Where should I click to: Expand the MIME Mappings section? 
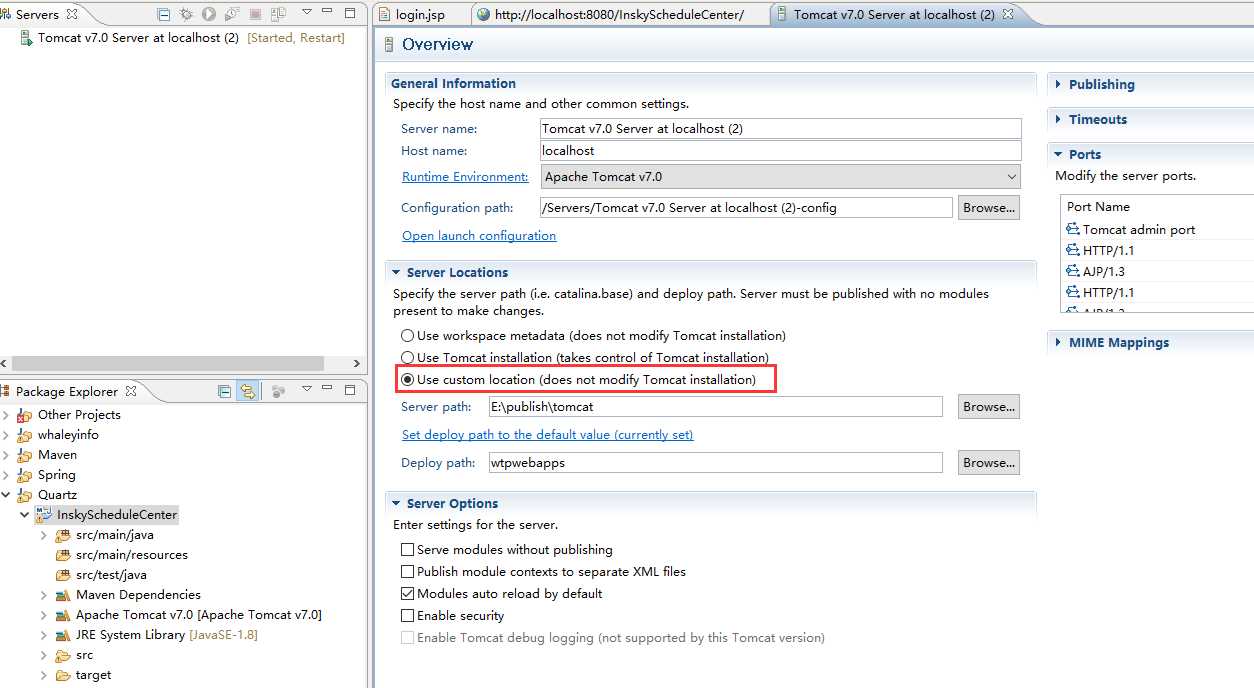(x=1058, y=343)
